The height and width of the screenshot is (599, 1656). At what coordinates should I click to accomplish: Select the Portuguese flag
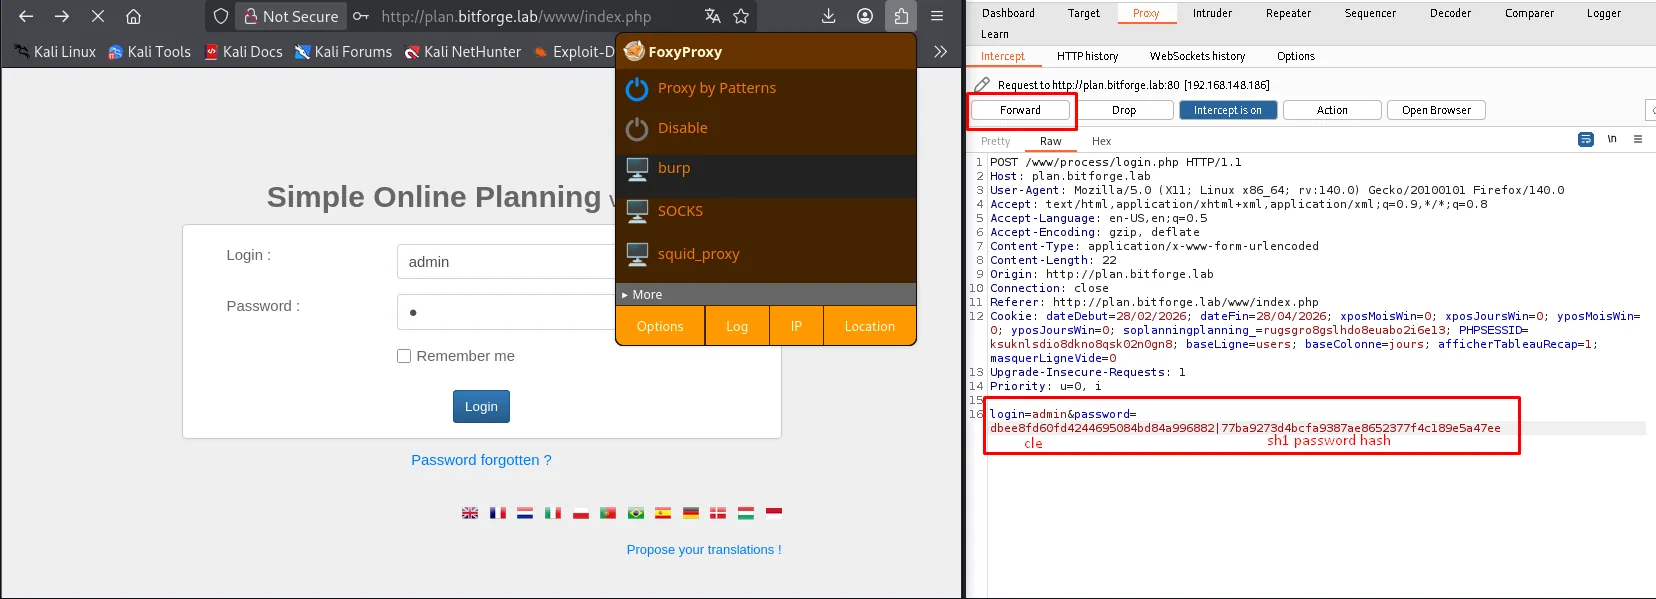coord(608,513)
